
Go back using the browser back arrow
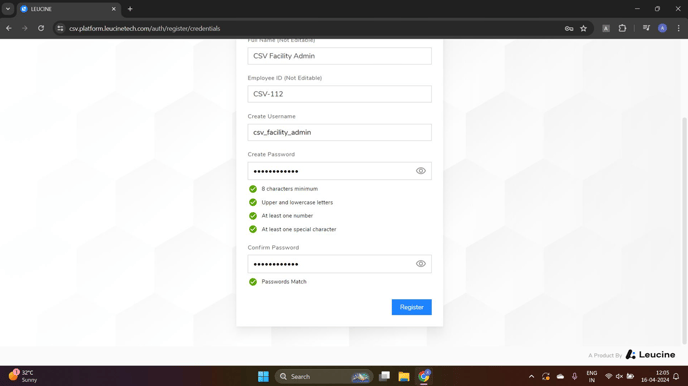click(x=9, y=28)
